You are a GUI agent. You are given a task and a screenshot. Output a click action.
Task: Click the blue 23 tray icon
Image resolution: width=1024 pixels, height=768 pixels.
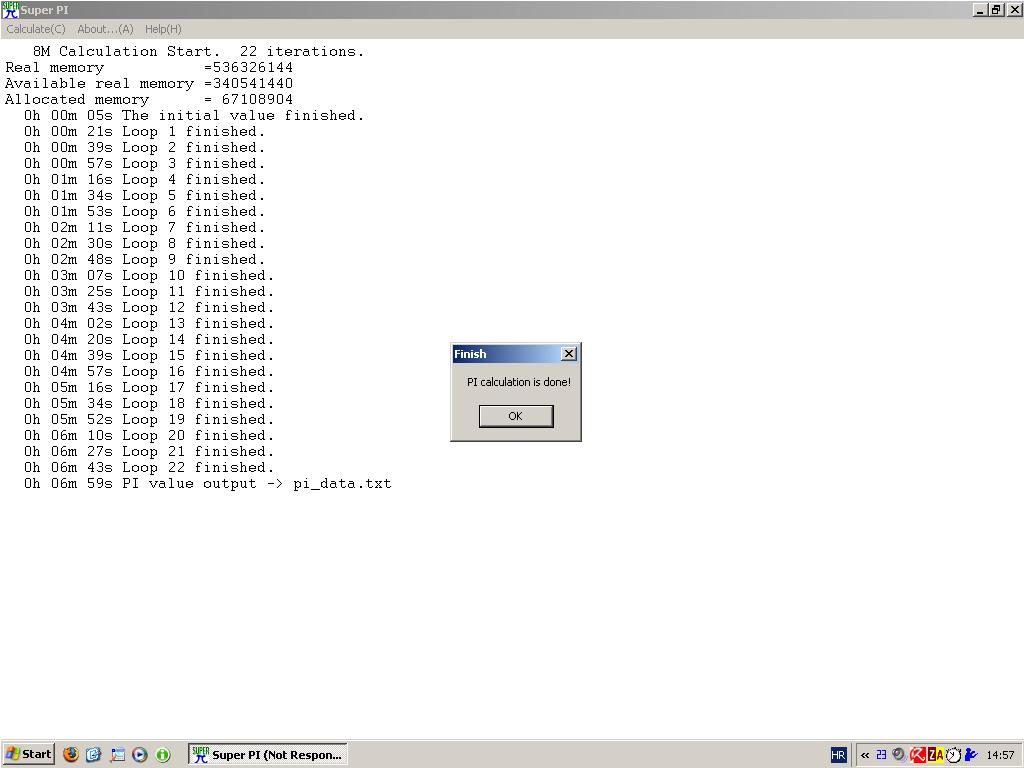[x=881, y=755]
